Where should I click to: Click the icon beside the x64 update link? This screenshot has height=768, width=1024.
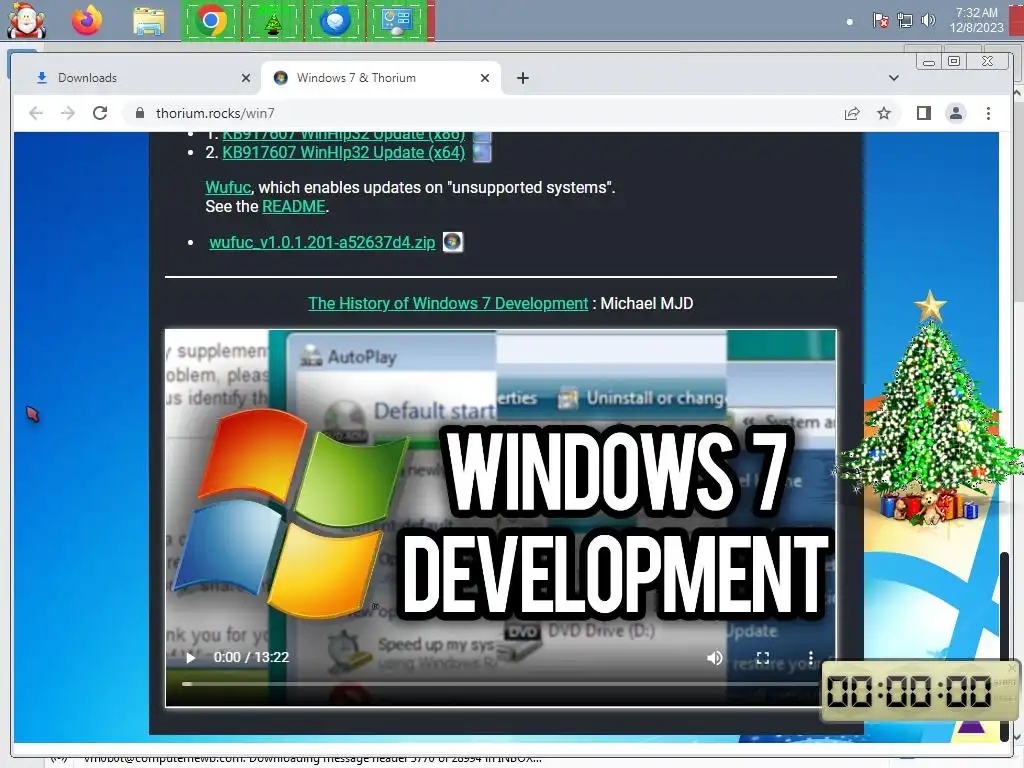point(482,153)
